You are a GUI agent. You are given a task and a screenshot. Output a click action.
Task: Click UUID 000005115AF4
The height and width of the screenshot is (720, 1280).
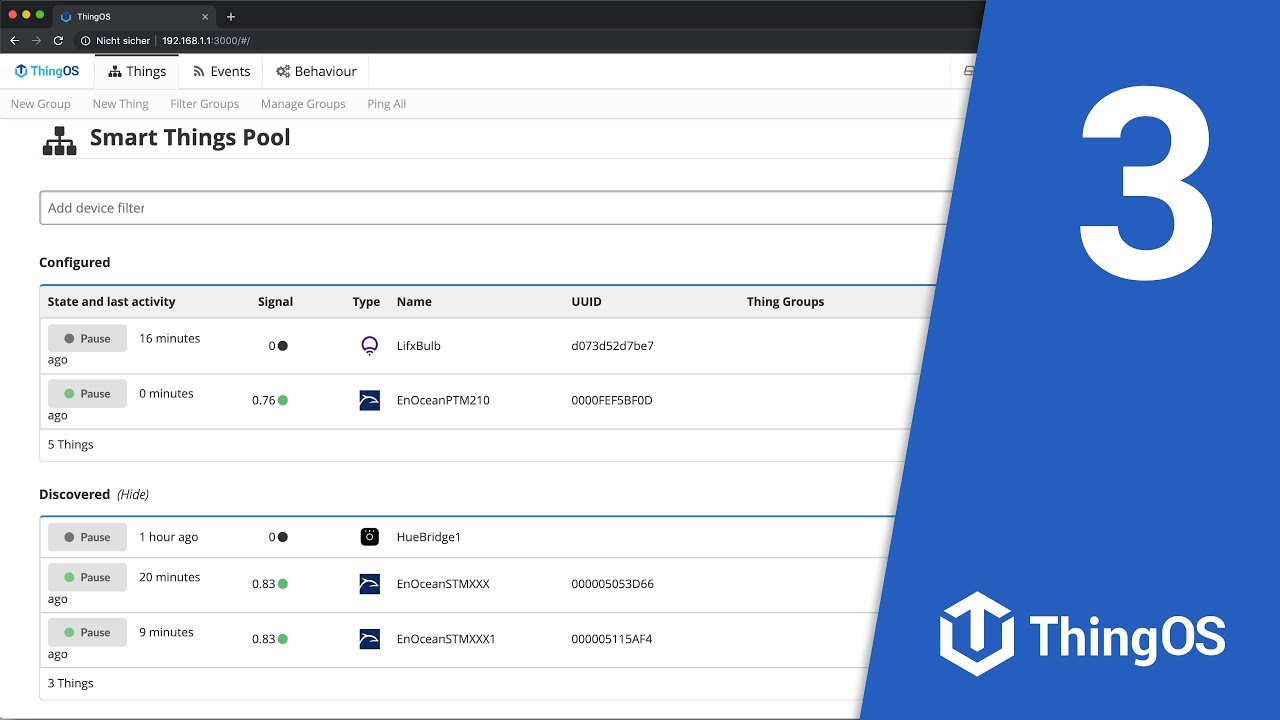point(612,639)
